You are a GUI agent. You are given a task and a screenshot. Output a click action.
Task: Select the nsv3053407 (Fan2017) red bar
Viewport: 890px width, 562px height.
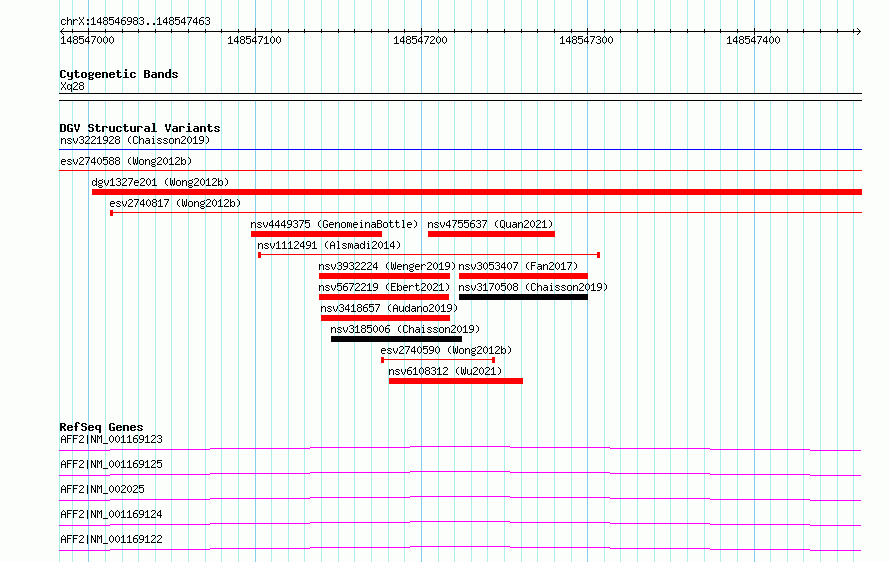[523, 276]
